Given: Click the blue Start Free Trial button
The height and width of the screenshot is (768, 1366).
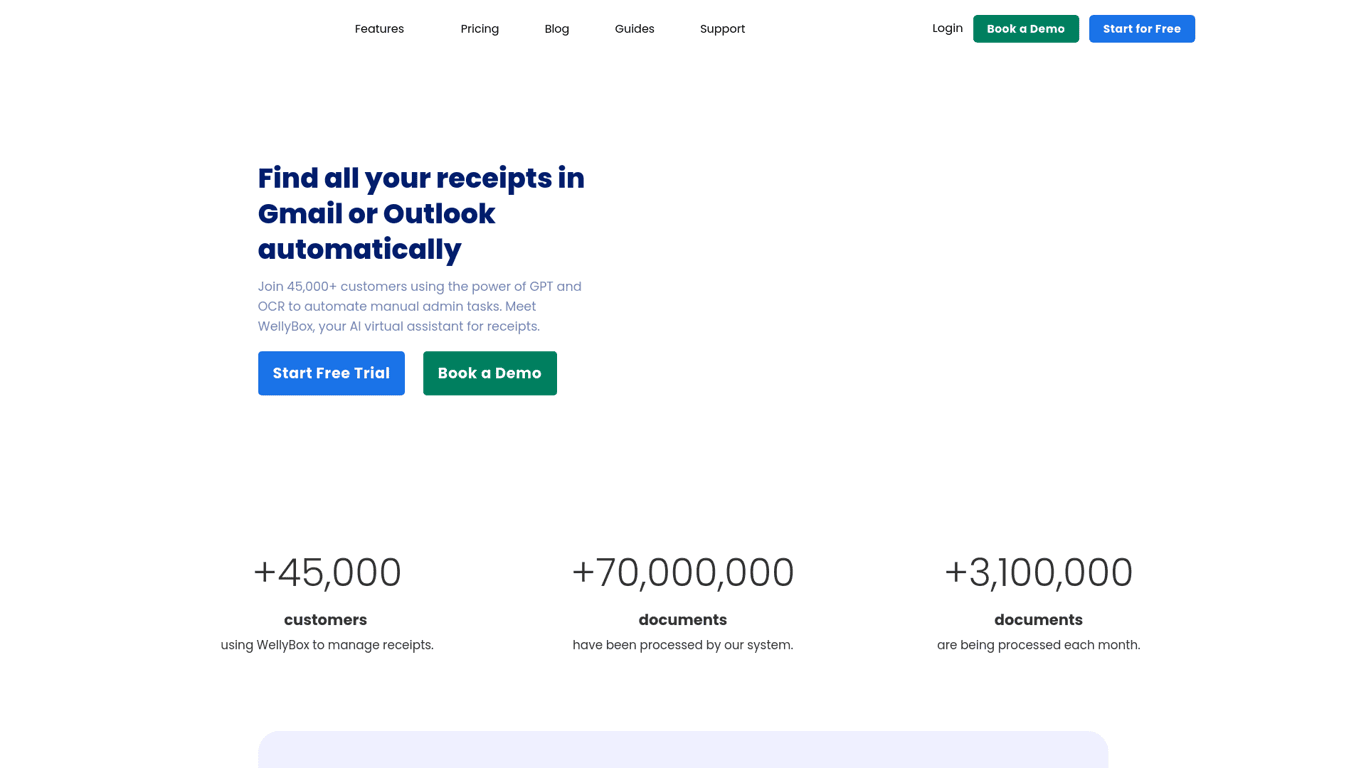Looking at the screenshot, I should (331, 373).
